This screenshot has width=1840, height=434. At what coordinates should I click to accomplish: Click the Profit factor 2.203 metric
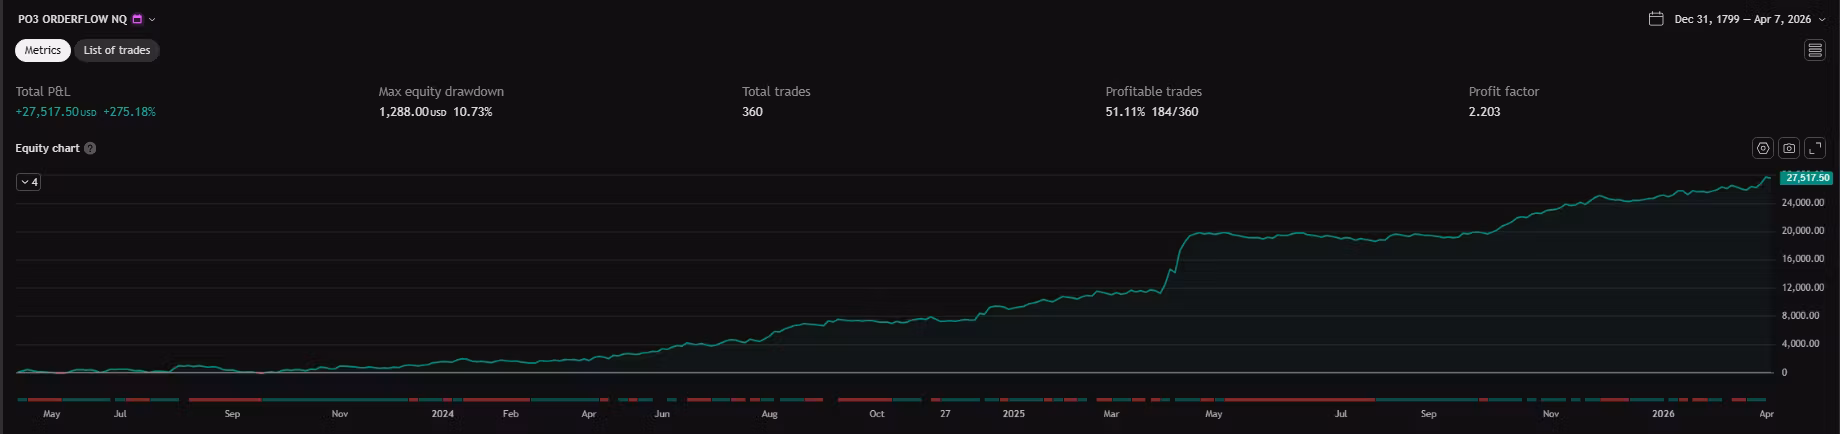(x=1484, y=112)
